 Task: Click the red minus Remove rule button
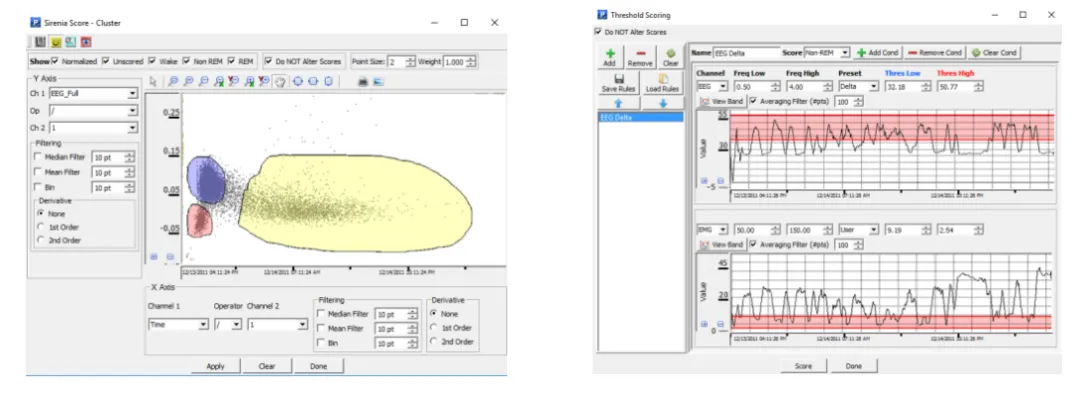[640, 57]
